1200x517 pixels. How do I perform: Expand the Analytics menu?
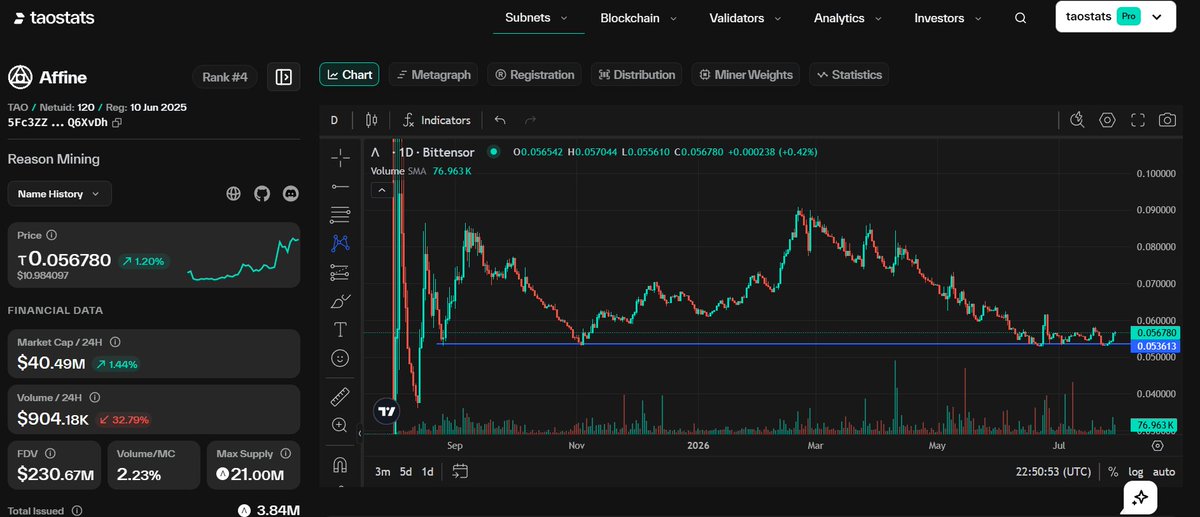[846, 18]
